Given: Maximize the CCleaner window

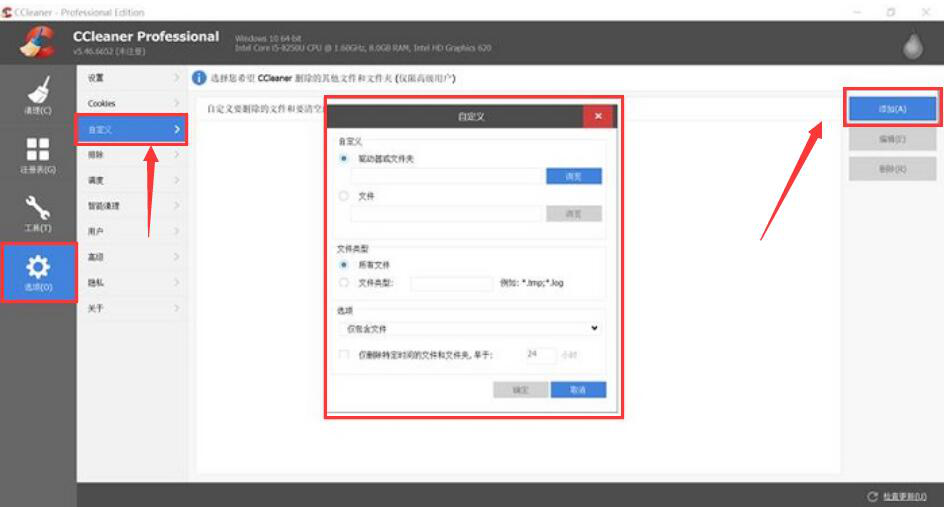Looking at the screenshot, I should click(x=891, y=12).
